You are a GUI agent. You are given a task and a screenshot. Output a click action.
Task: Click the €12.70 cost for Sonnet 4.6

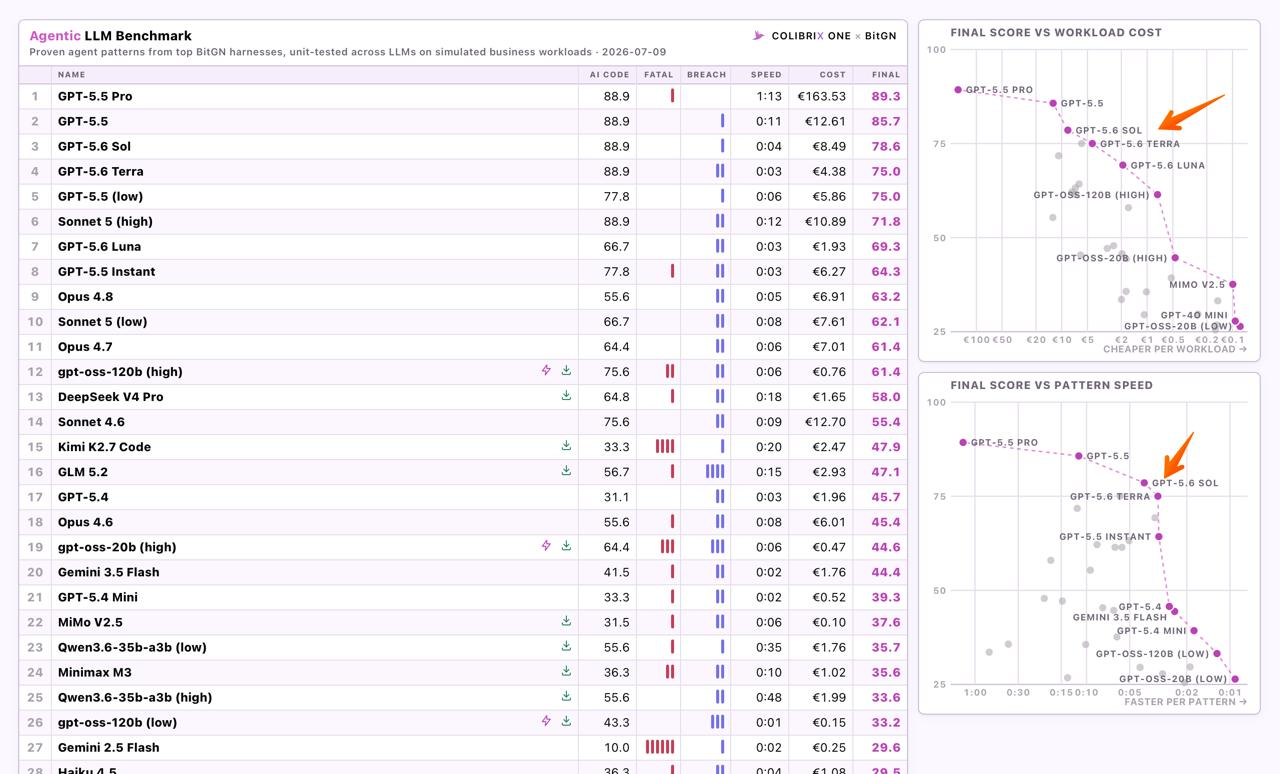(827, 421)
